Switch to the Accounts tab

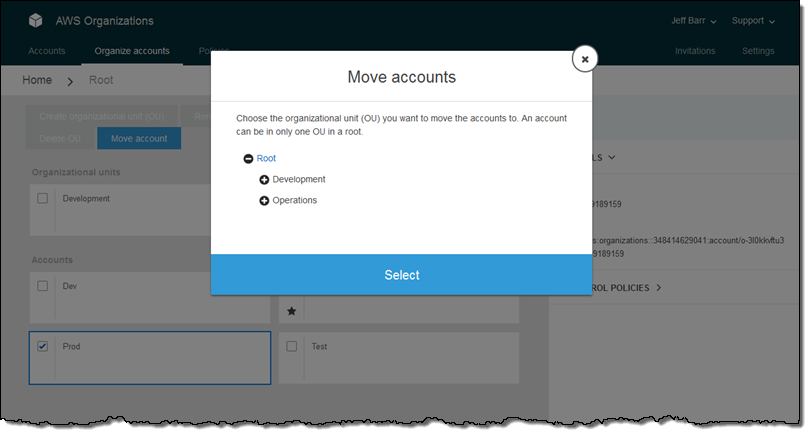tap(46, 51)
